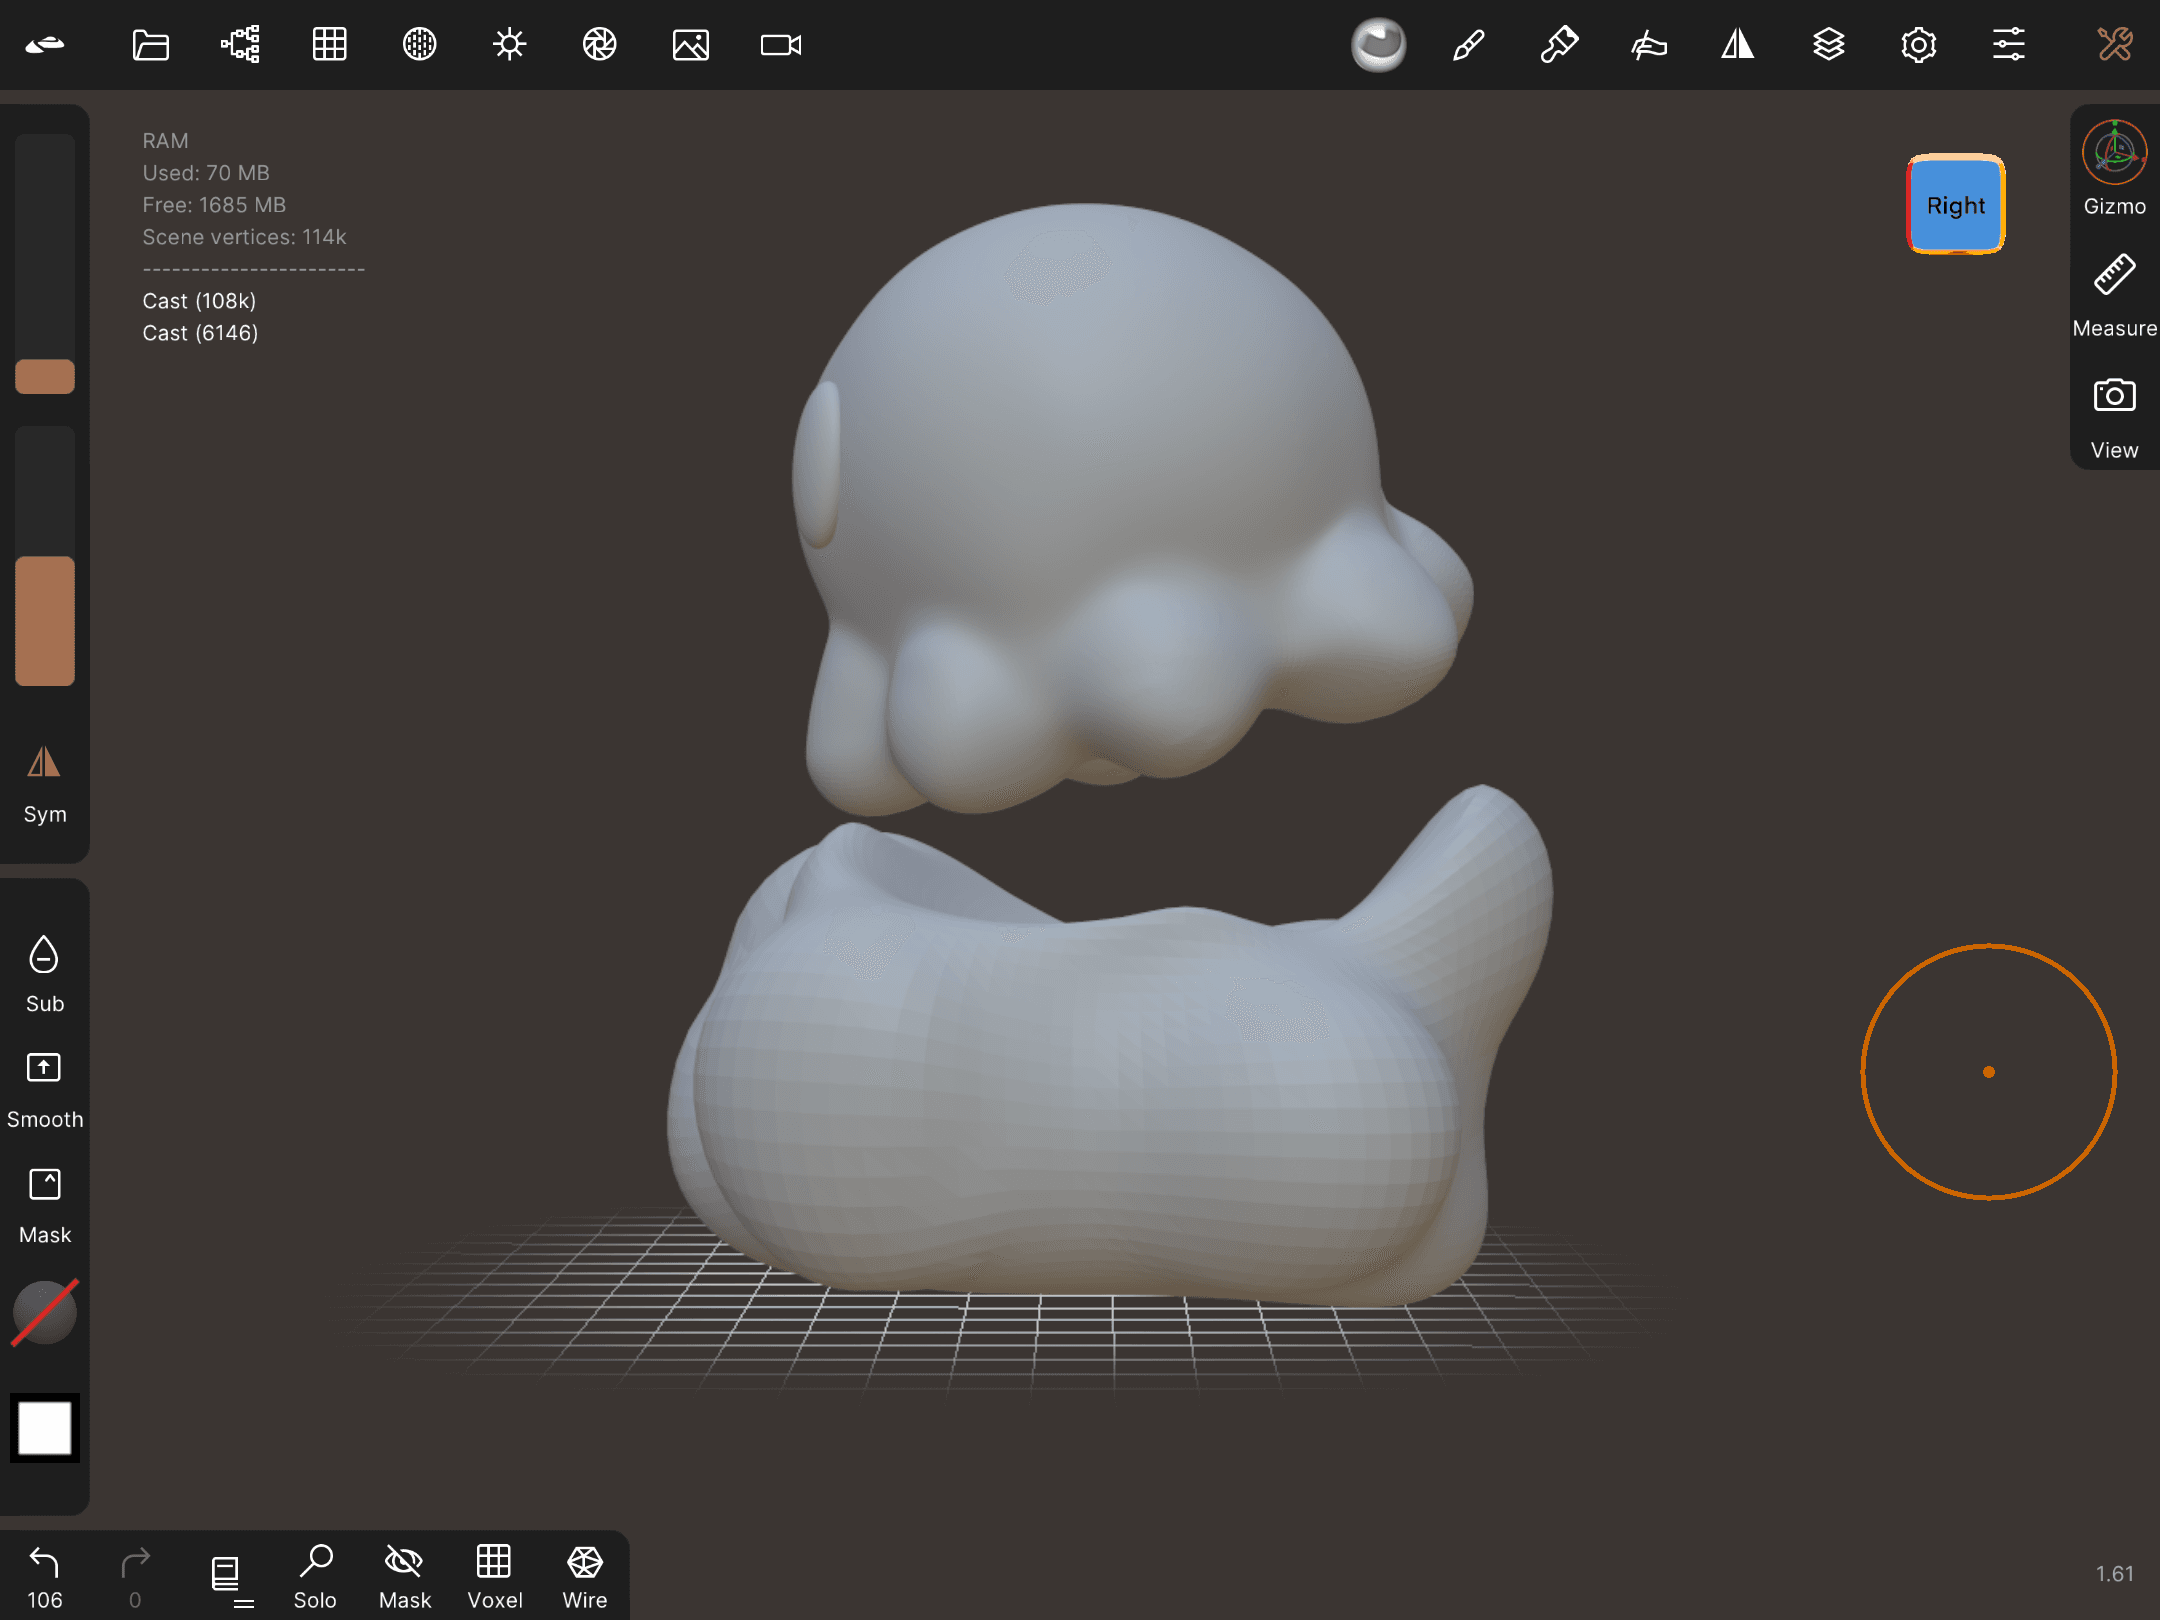
Task: Click the white color swatch
Action: [x=44, y=1427]
